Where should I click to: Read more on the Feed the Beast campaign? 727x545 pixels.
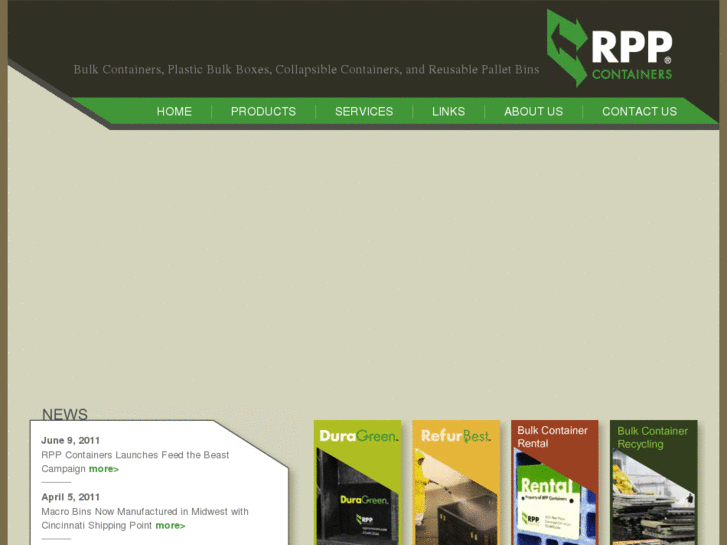click(104, 469)
